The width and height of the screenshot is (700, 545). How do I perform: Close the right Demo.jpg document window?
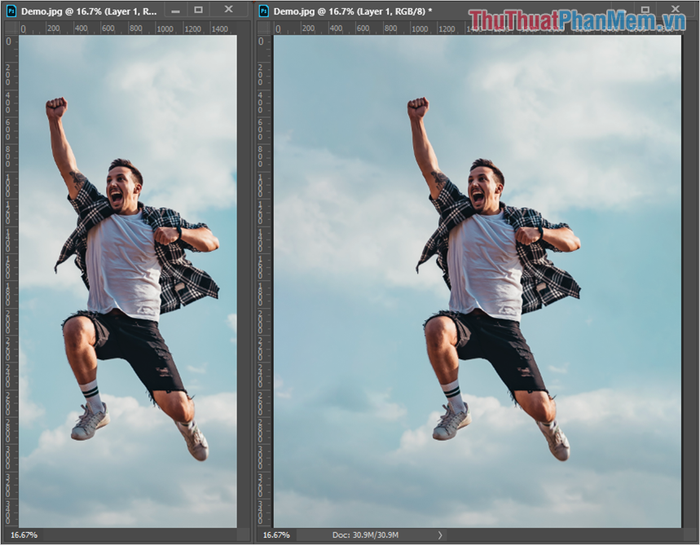pos(675,9)
